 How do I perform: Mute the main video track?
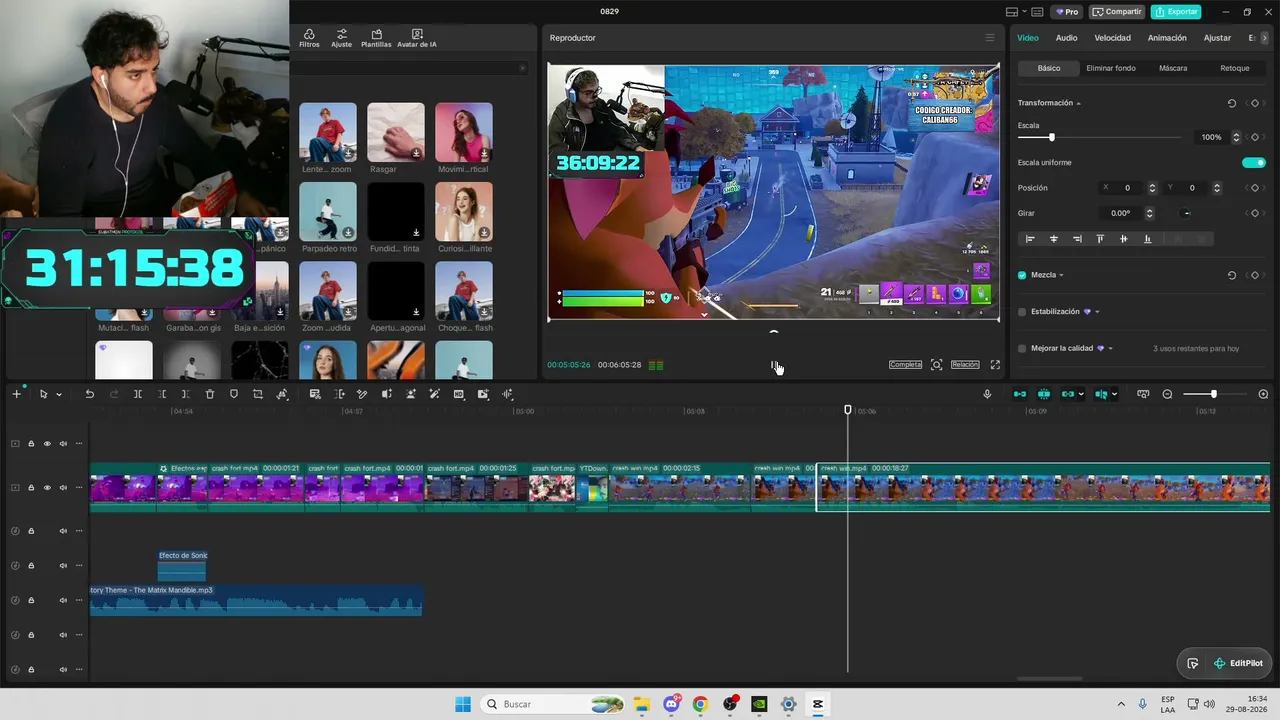(x=62, y=488)
